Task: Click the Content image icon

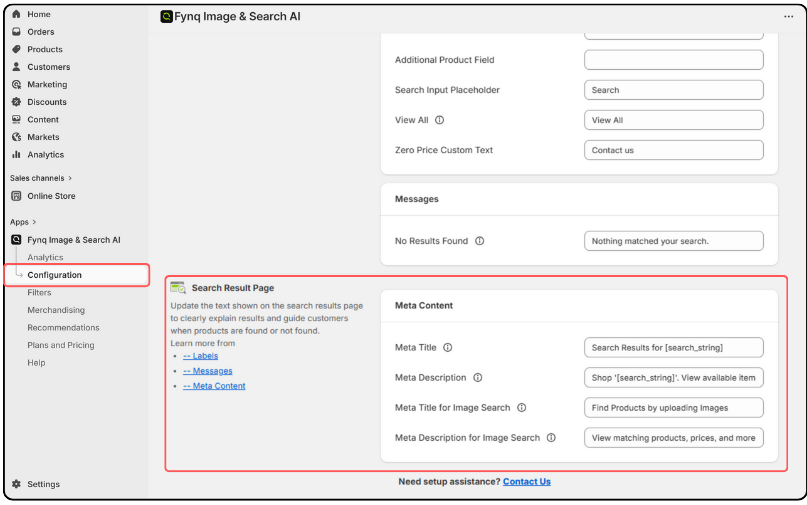Action: [16, 119]
